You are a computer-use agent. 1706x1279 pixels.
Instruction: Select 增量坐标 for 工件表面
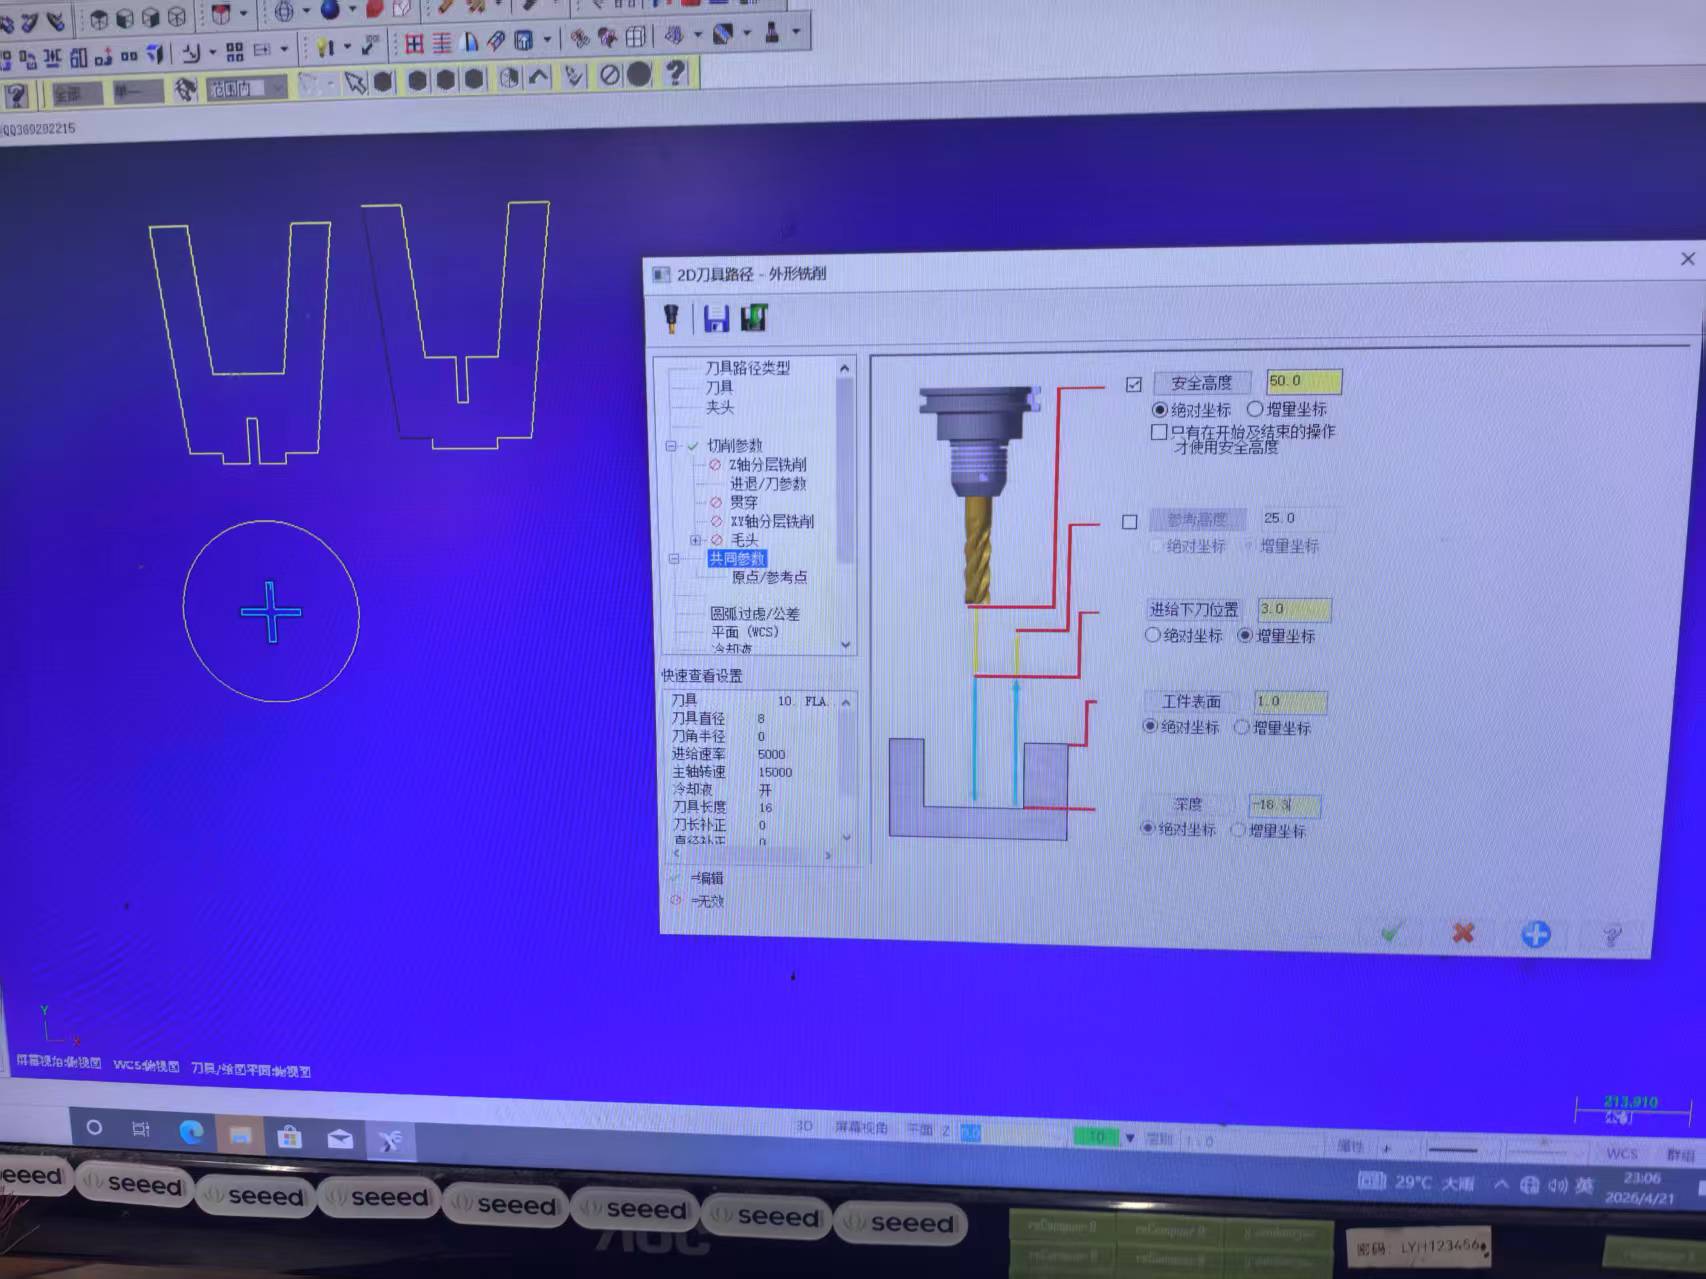pos(1242,728)
